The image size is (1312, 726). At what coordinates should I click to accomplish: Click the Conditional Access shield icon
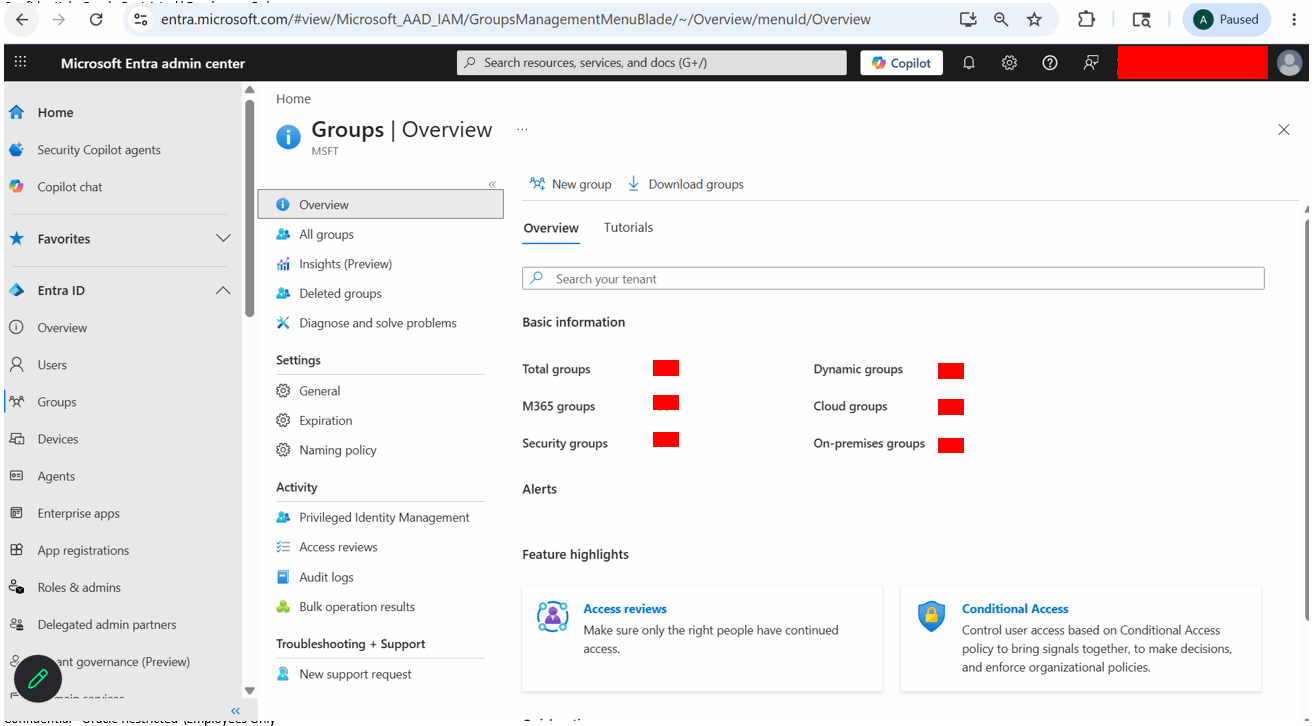click(x=931, y=616)
